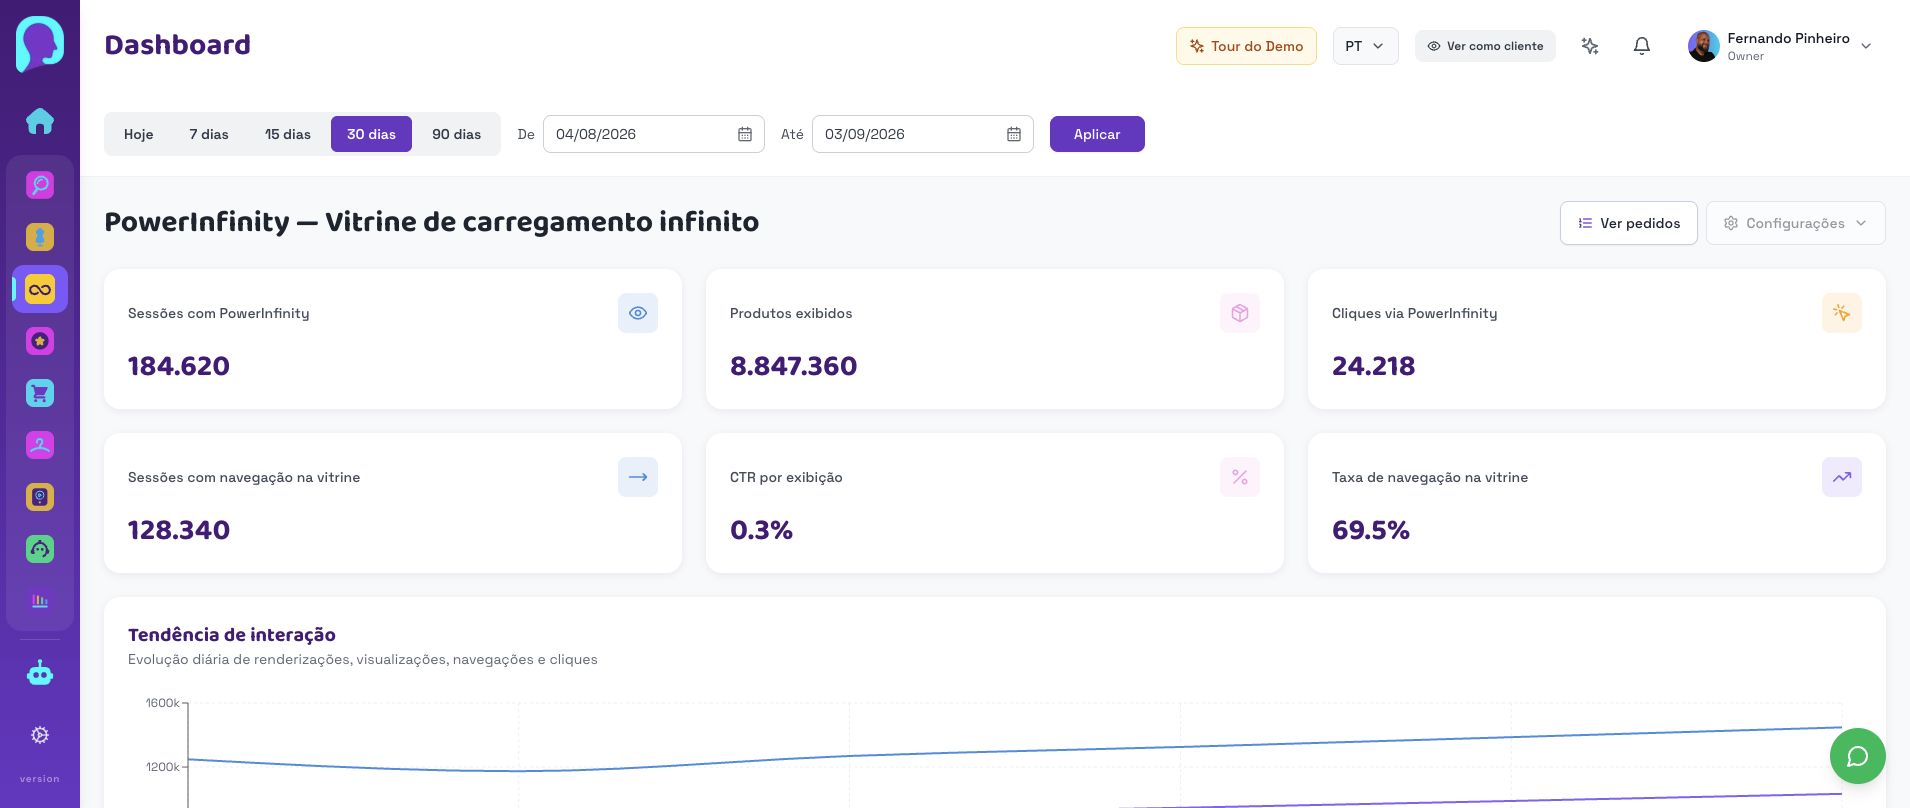Click the cursor icon on Cliques via PowerInfinity card

[x=1842, y=313]
